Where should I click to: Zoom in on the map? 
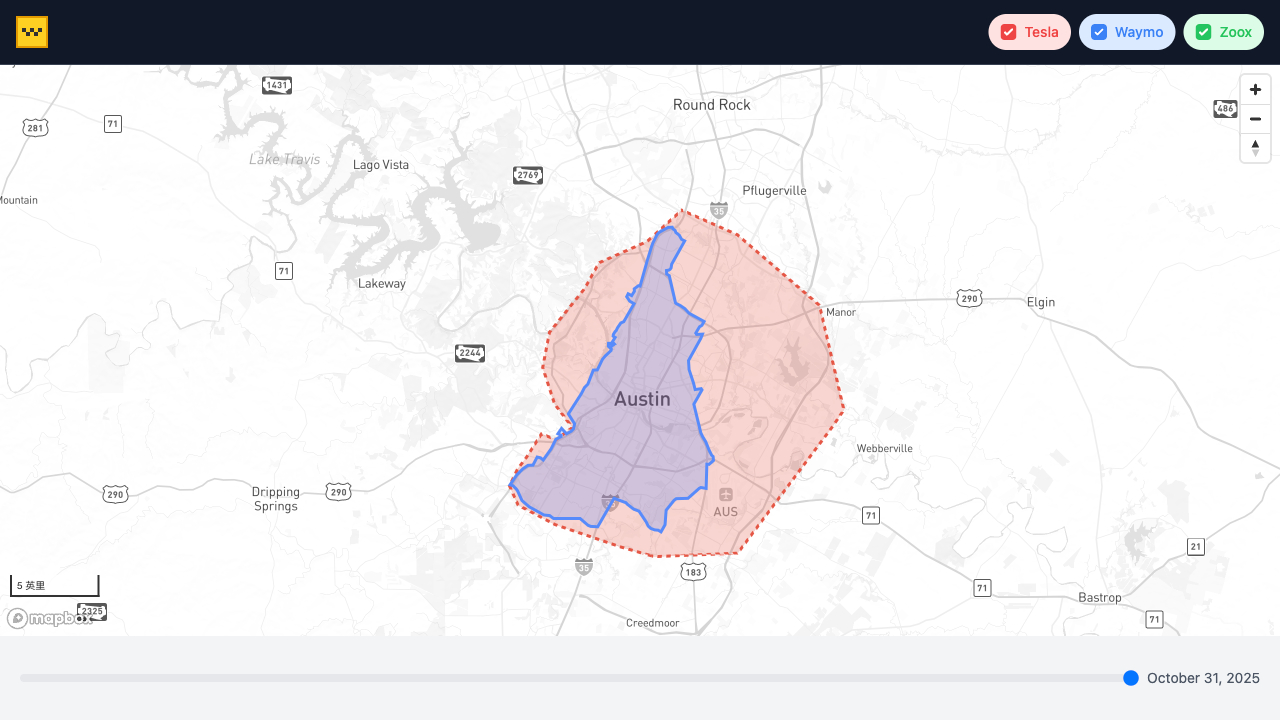tap(1255, 90)
